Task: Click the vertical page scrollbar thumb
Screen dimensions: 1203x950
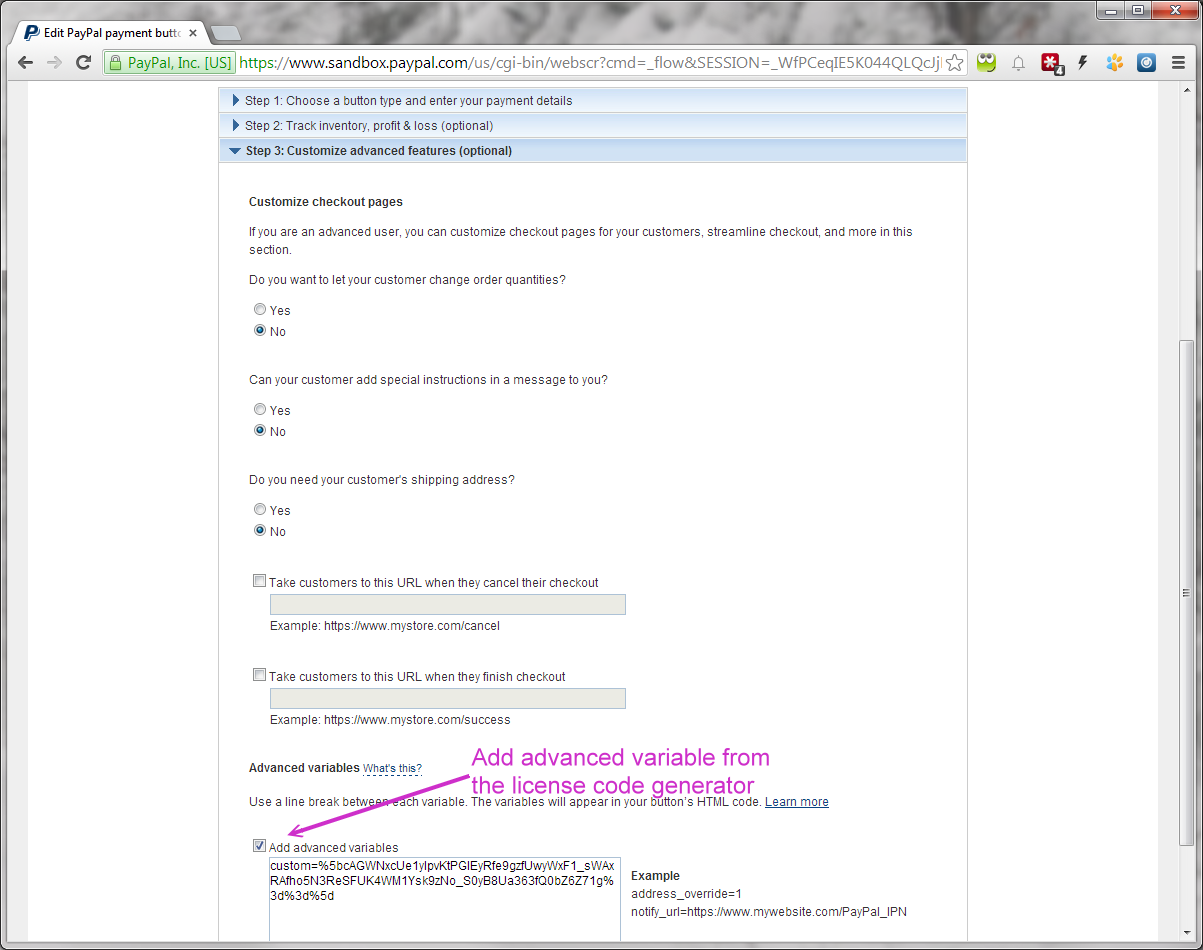Action: (x=1186, y=593)
